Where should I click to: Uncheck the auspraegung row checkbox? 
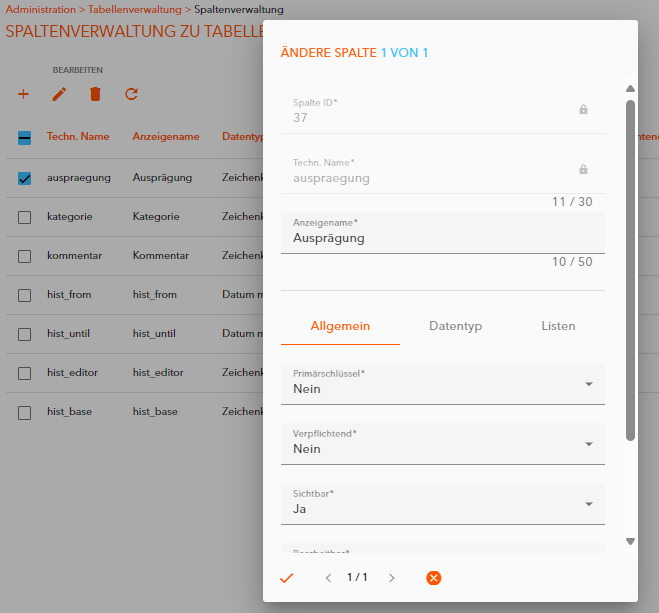[25, 178]
